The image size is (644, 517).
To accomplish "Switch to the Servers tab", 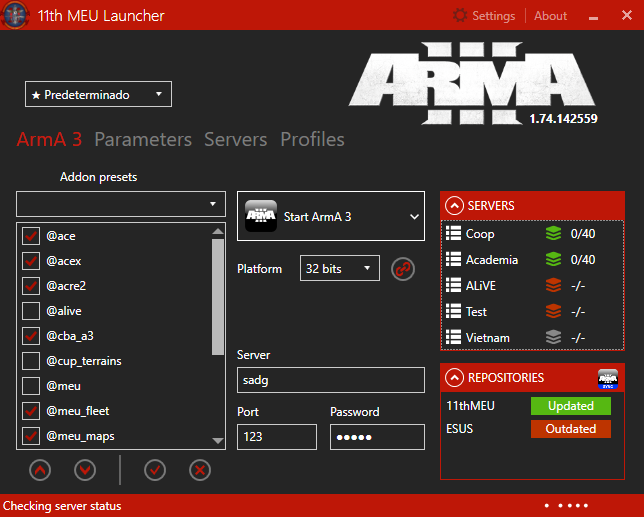I will 236,139.
